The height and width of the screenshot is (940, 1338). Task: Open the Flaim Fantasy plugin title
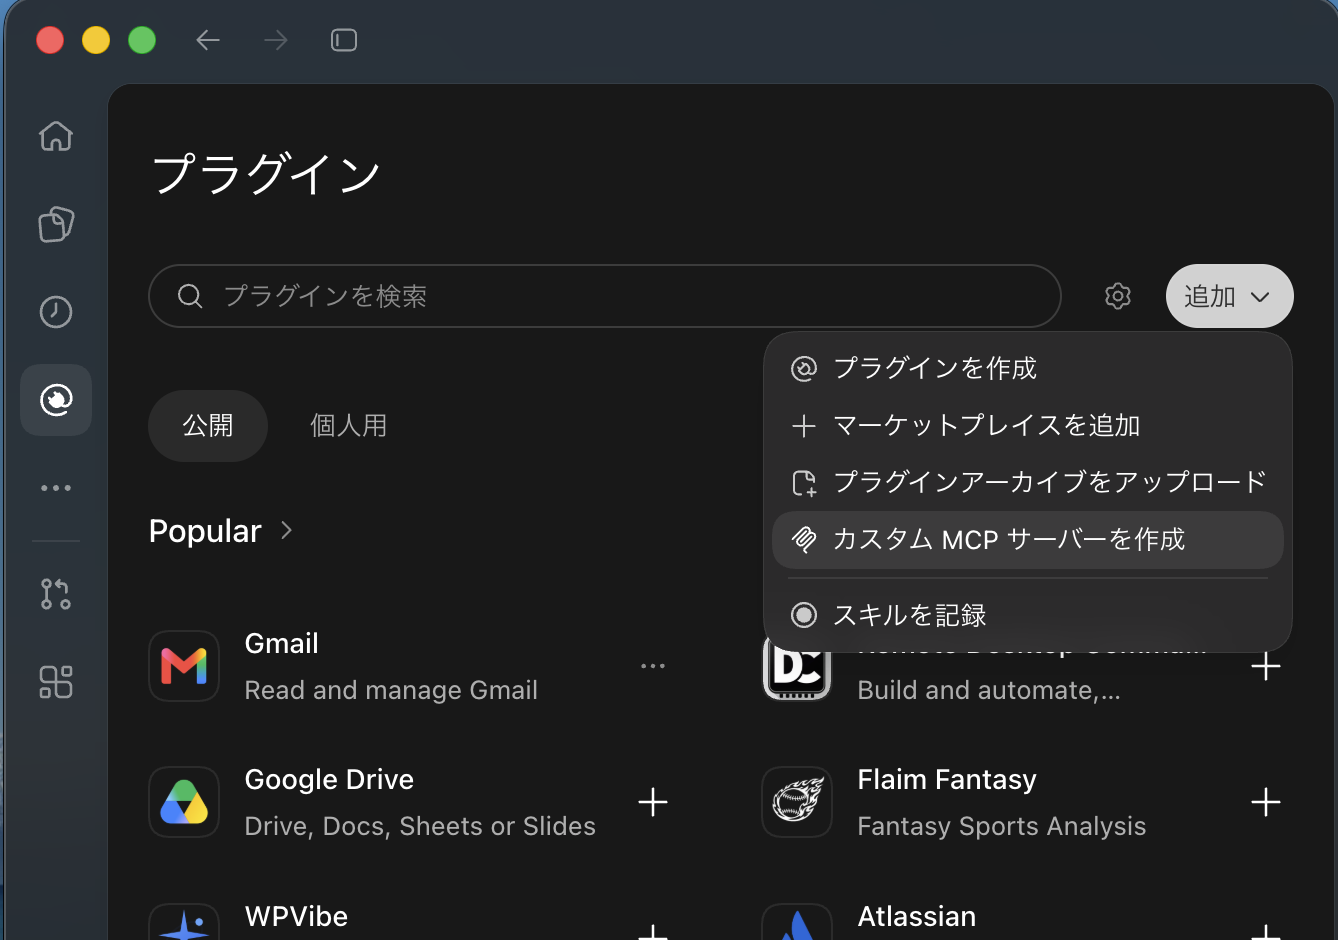coord(947,779)
